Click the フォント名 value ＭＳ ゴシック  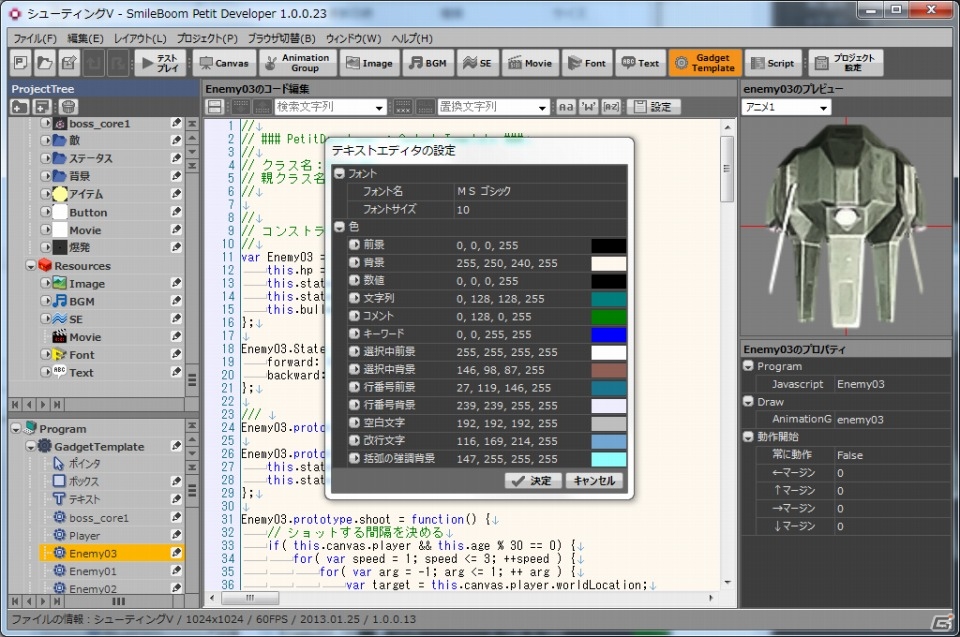pos(540,191)
